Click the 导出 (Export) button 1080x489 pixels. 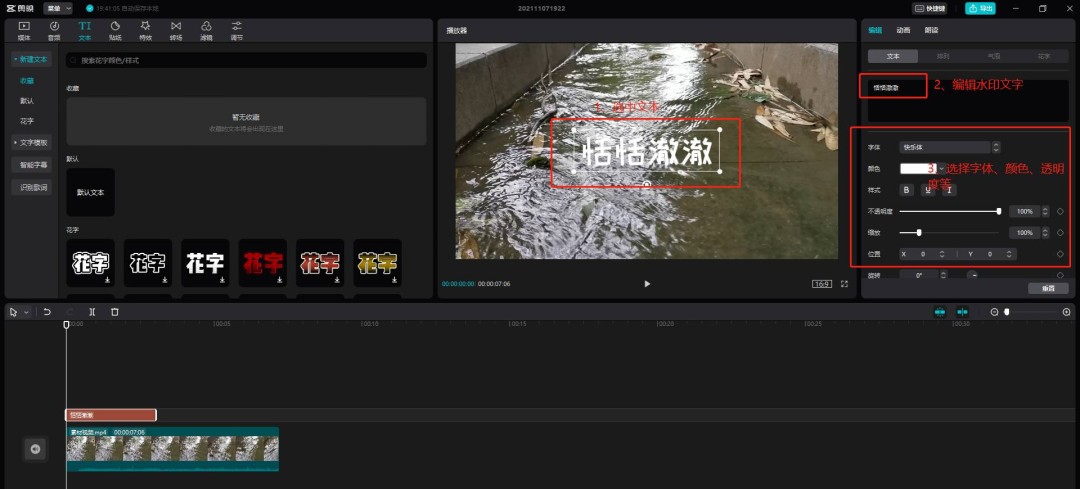pyautogui.click(x=980, y=8)
